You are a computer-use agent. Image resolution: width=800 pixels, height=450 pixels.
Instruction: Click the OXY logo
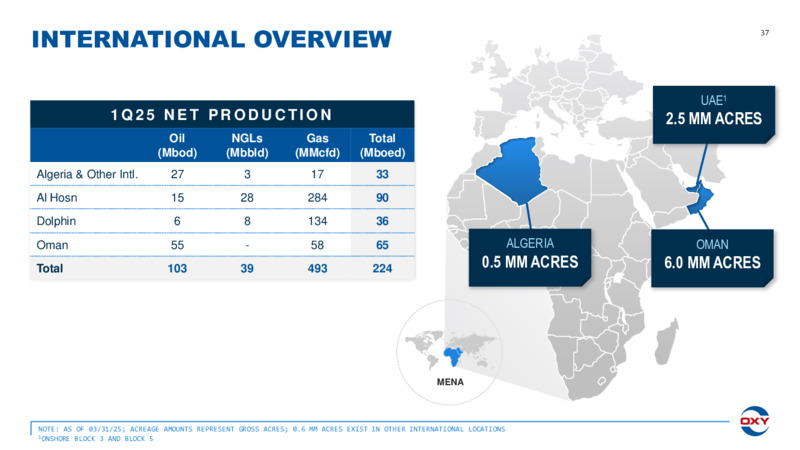tap(755, 421)
